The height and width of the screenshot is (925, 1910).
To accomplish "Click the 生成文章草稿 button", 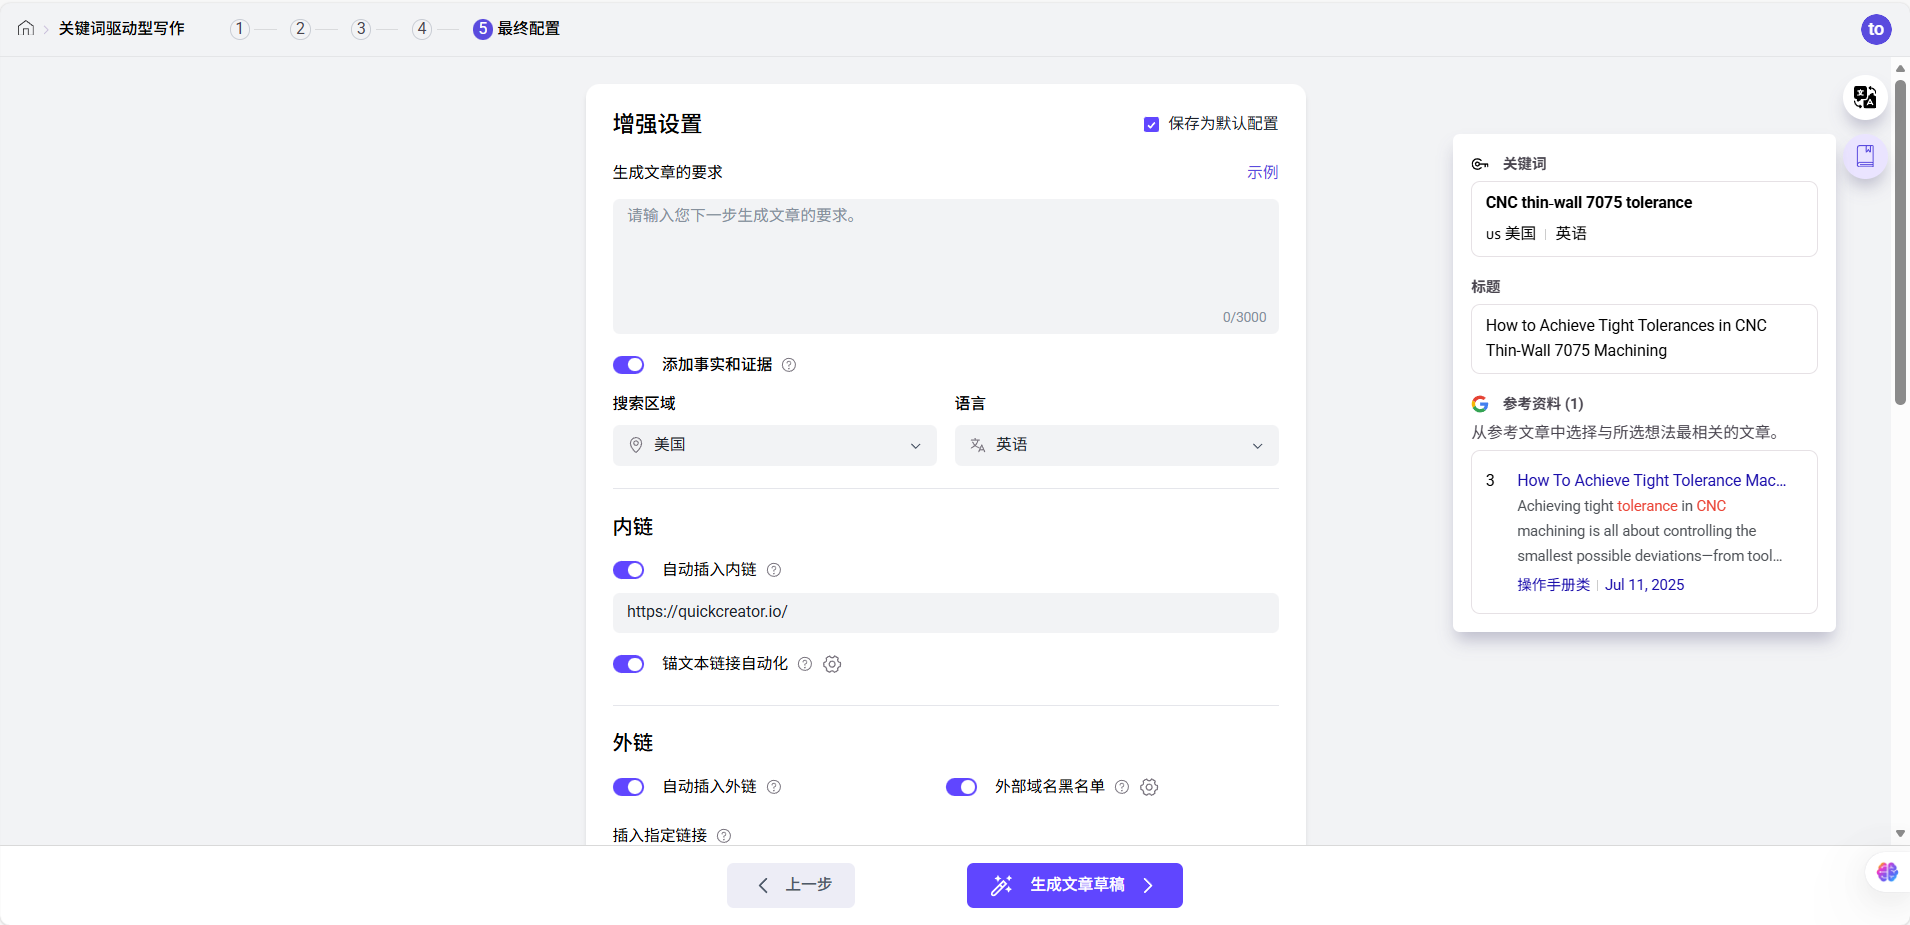I will click(x=1073, y=885).
